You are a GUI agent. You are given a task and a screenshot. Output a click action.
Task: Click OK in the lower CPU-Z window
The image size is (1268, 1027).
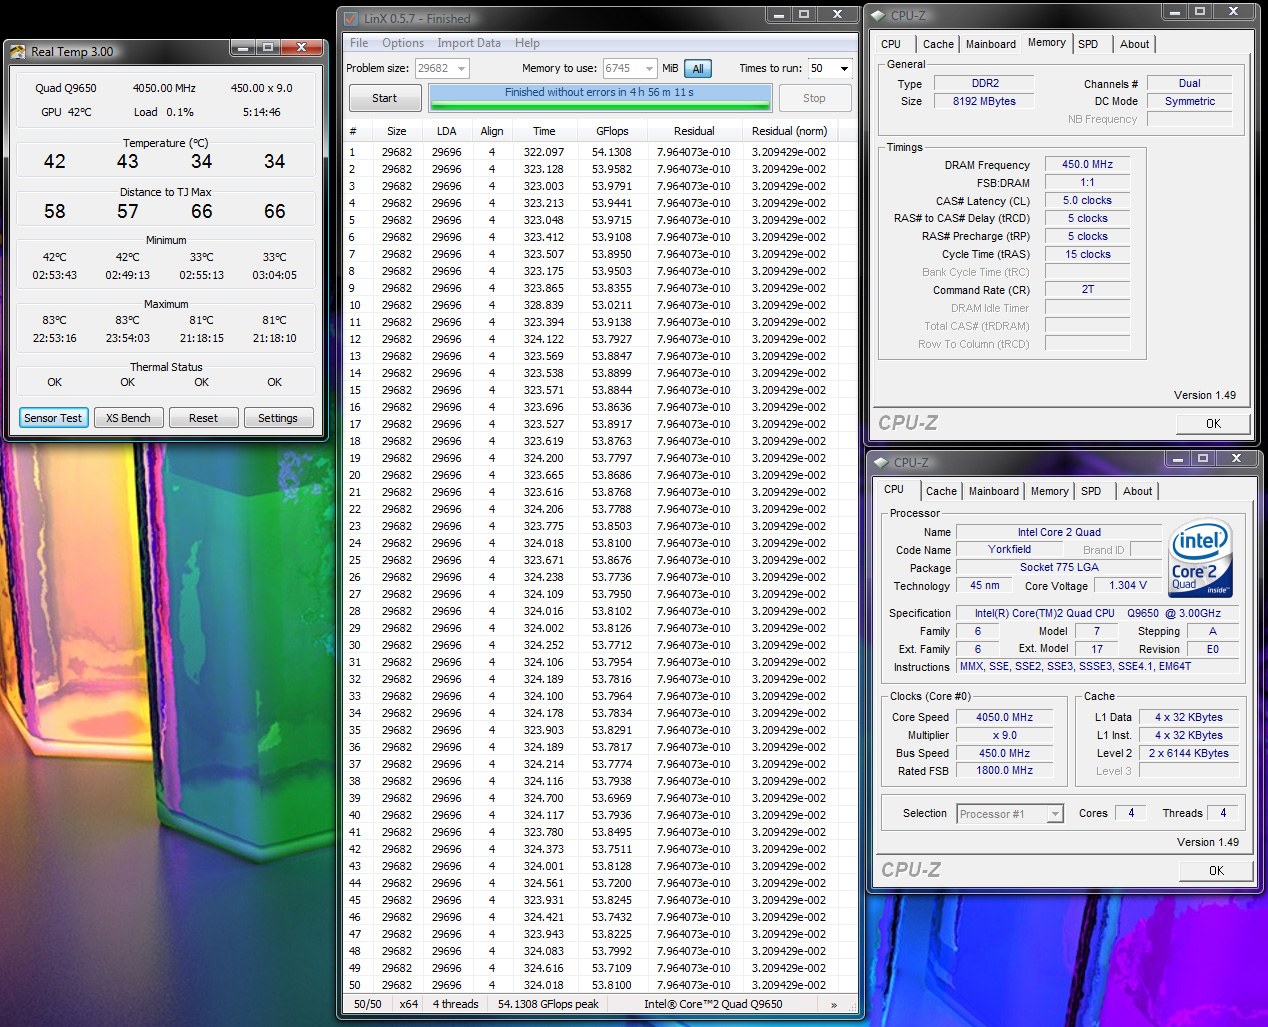click(x=1216, y=870)
